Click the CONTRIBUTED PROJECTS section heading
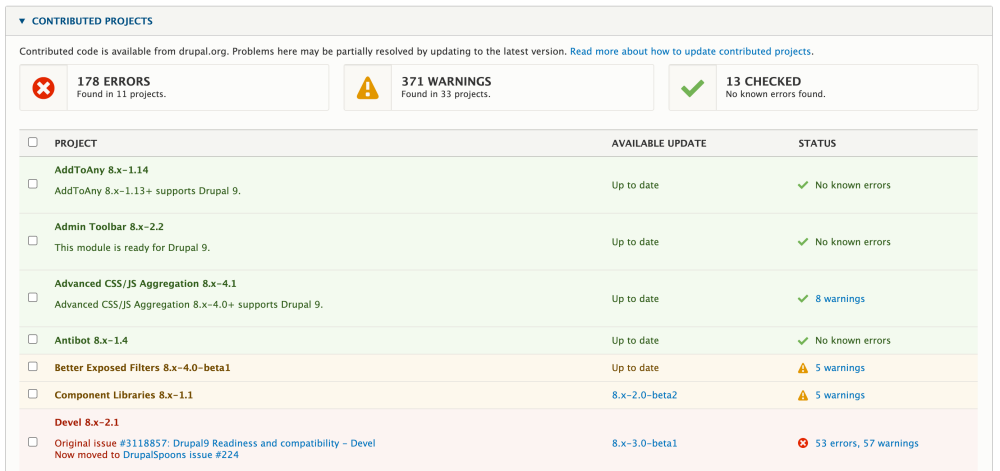1000x471 pixels. pyautogui.click(x=92, y=21)
